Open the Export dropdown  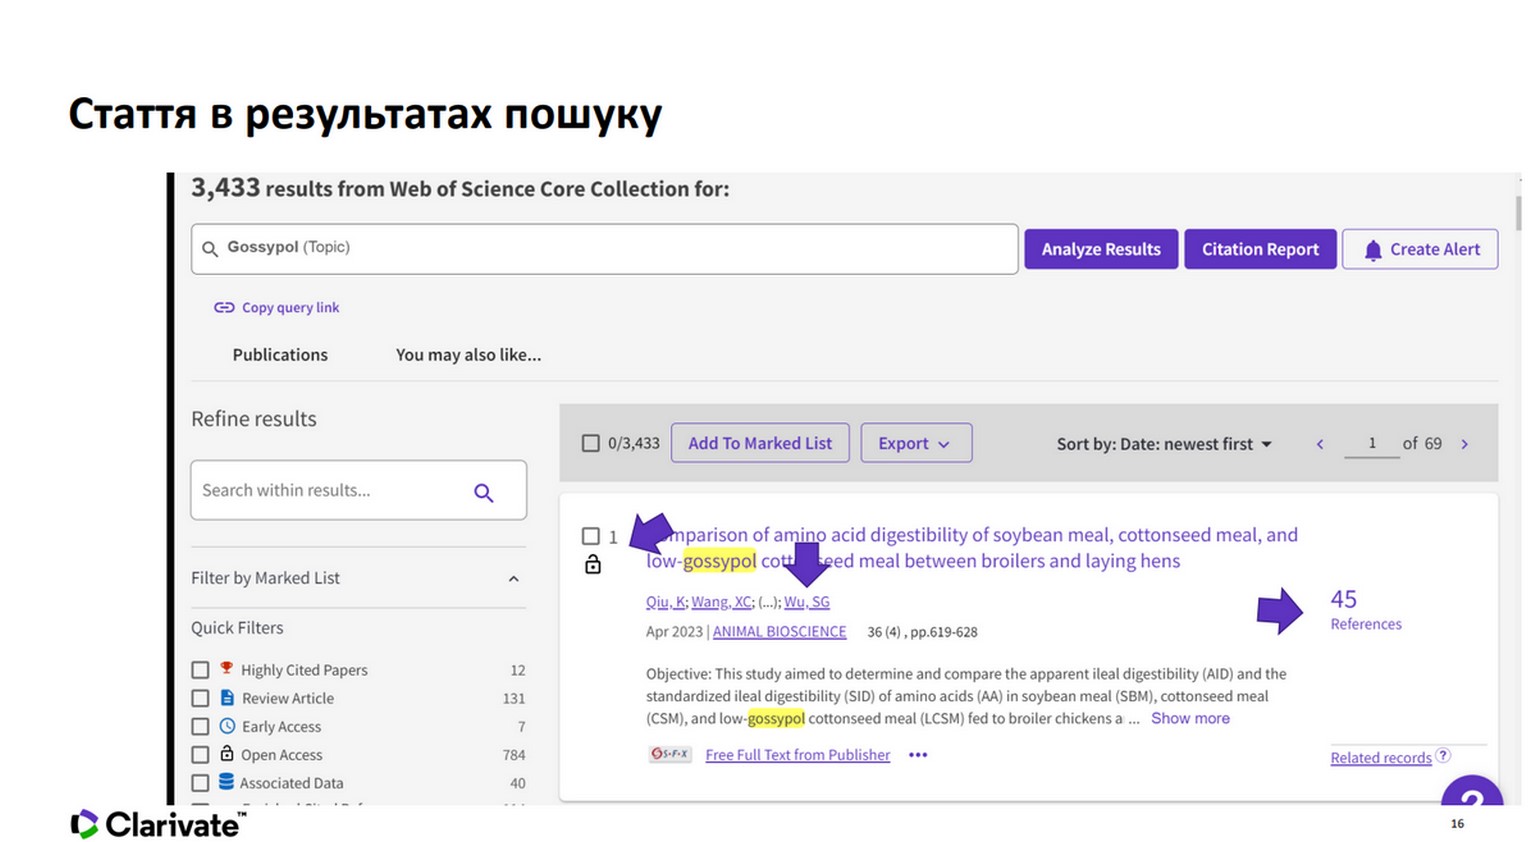(x=915, y=443)
